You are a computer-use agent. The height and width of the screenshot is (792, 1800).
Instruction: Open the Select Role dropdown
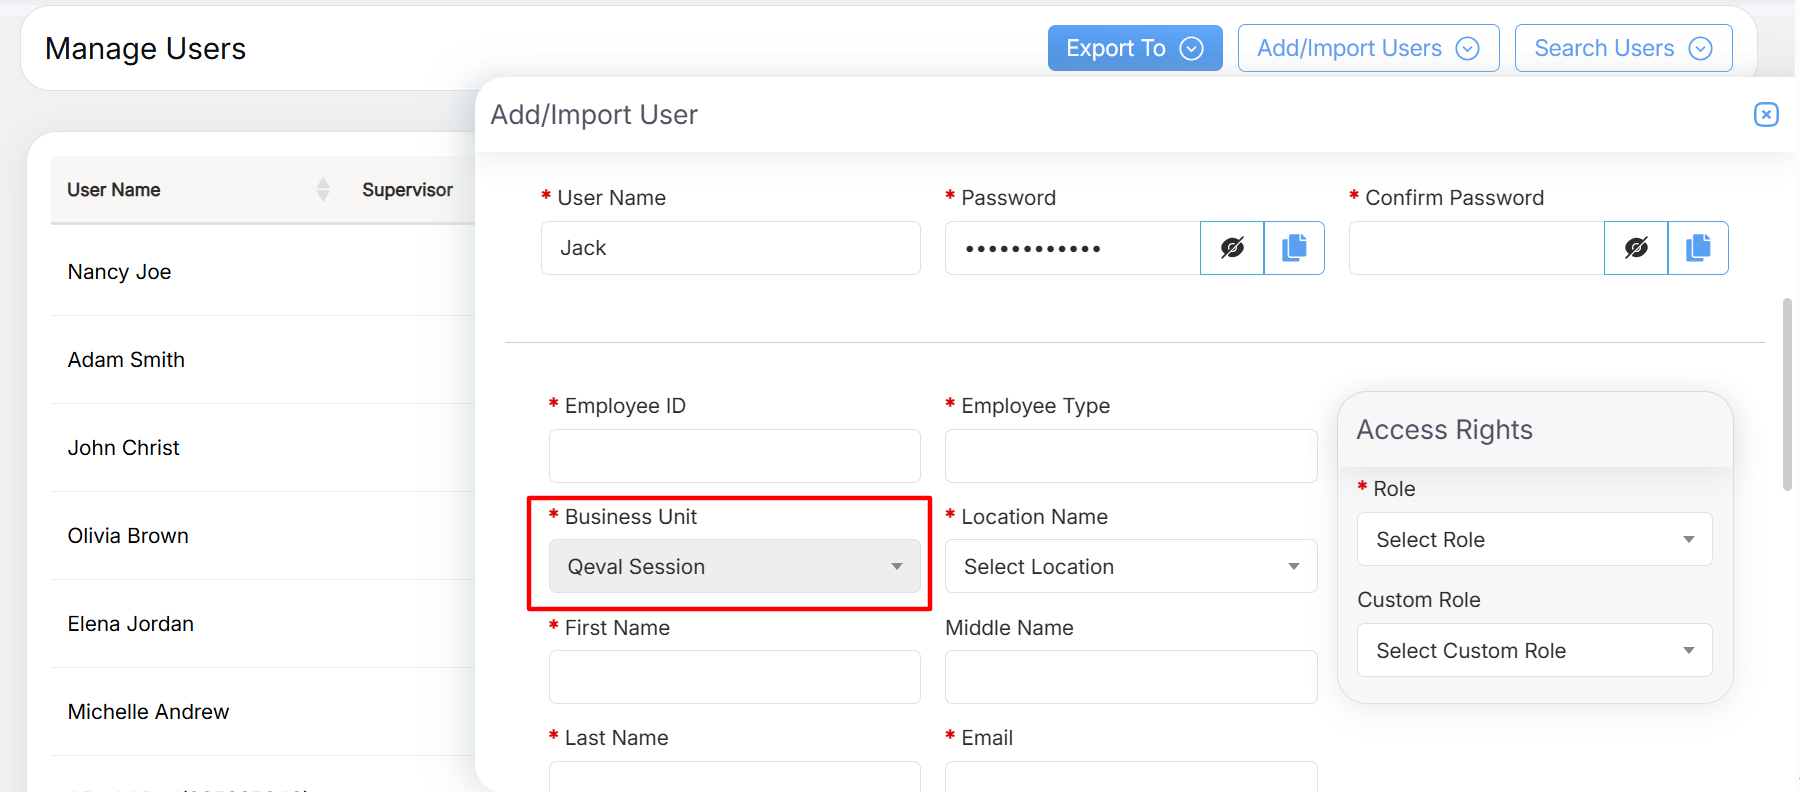(x=1533, y=540)
